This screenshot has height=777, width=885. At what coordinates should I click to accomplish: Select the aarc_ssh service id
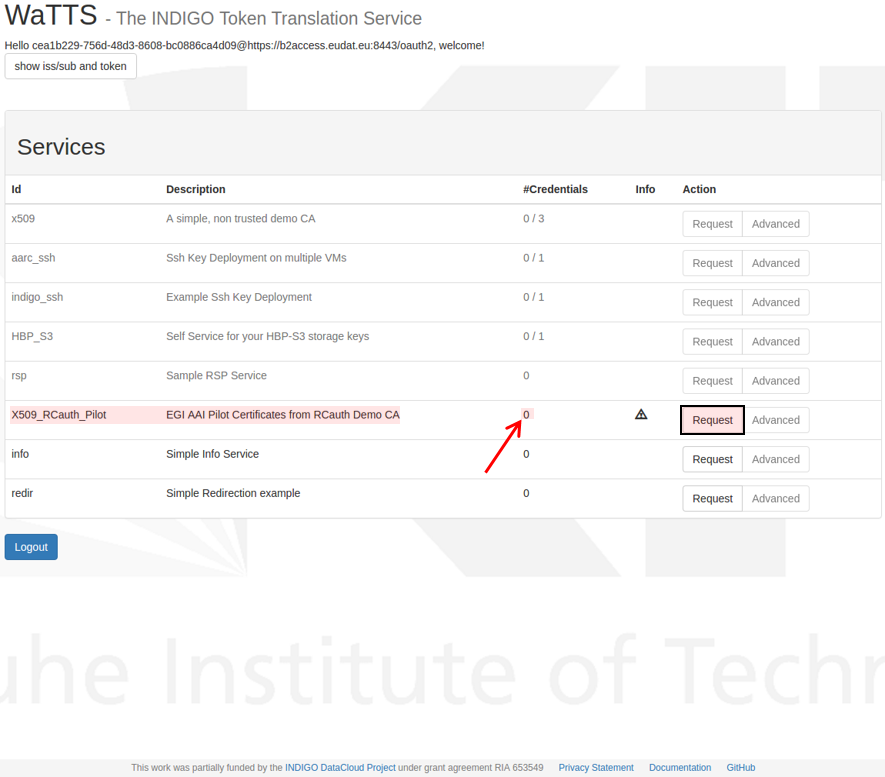(33, 258)
